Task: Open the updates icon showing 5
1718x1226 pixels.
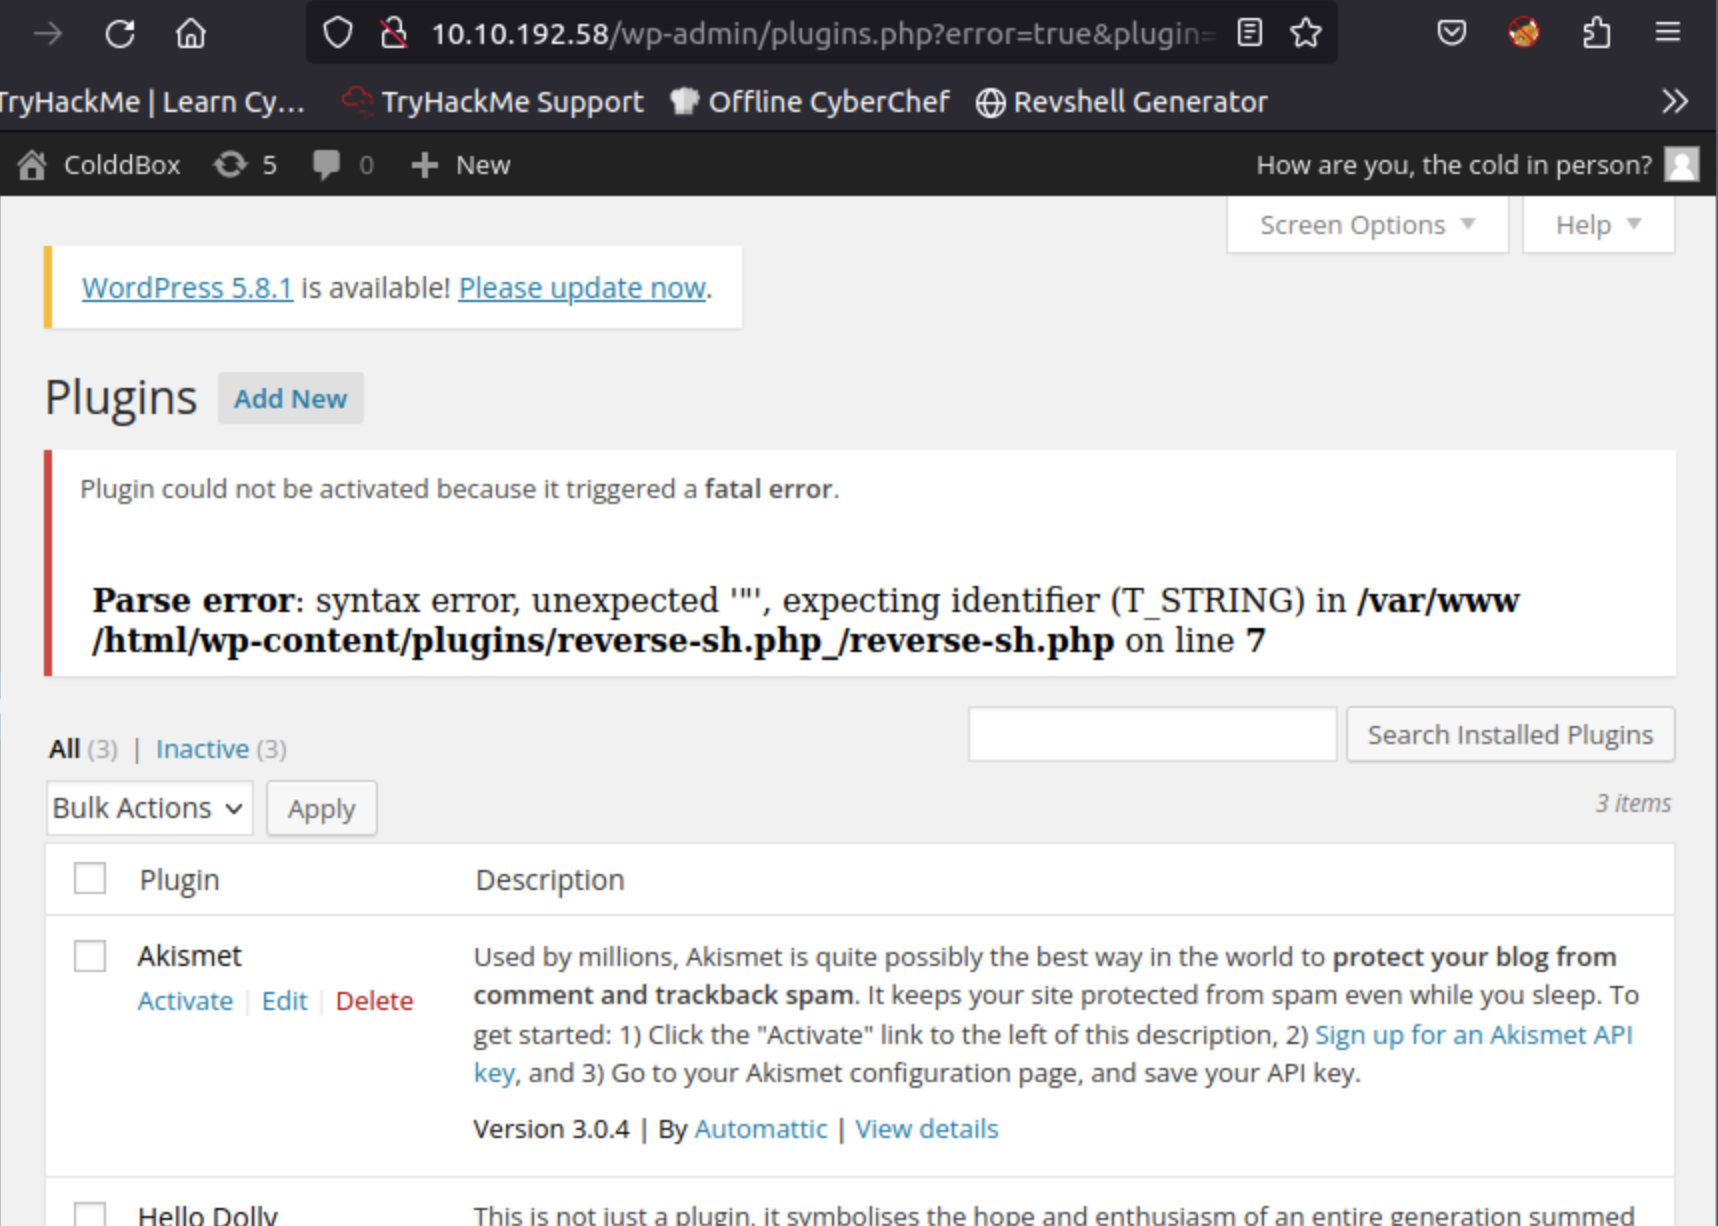Action: [x=245, y=165]
